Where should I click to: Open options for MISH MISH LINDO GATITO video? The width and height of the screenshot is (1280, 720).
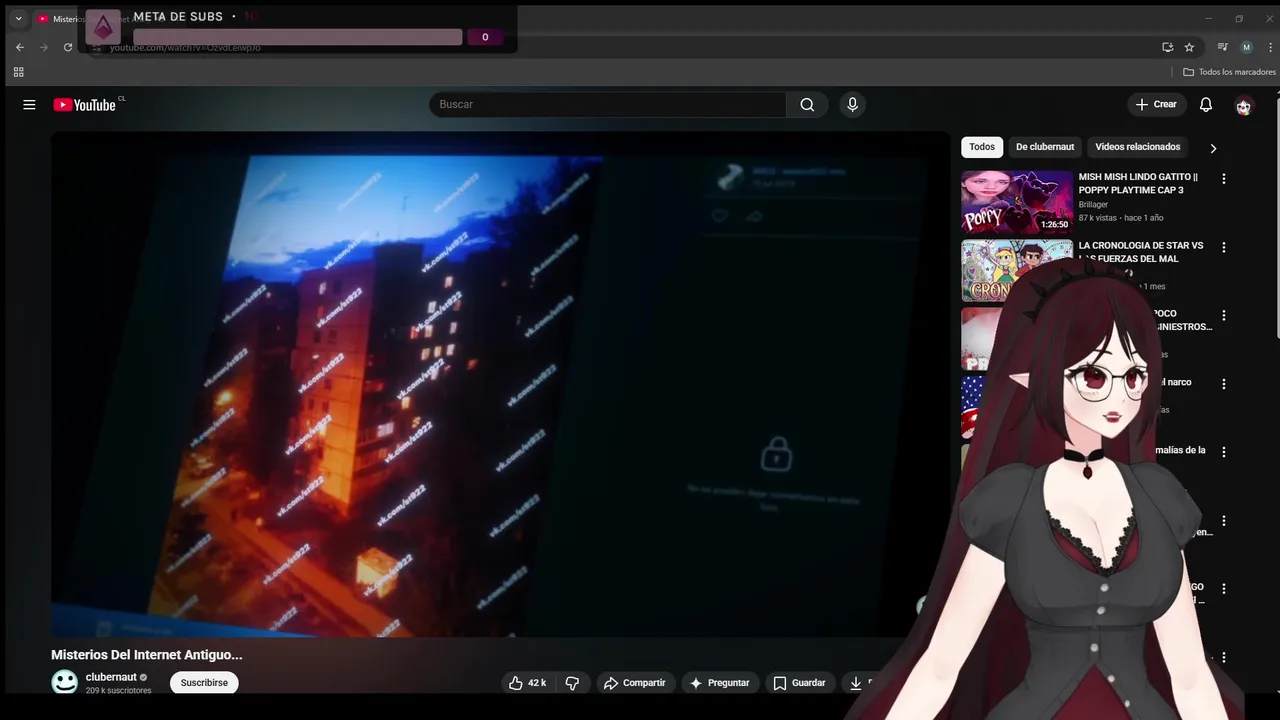tap(1223, 179)
